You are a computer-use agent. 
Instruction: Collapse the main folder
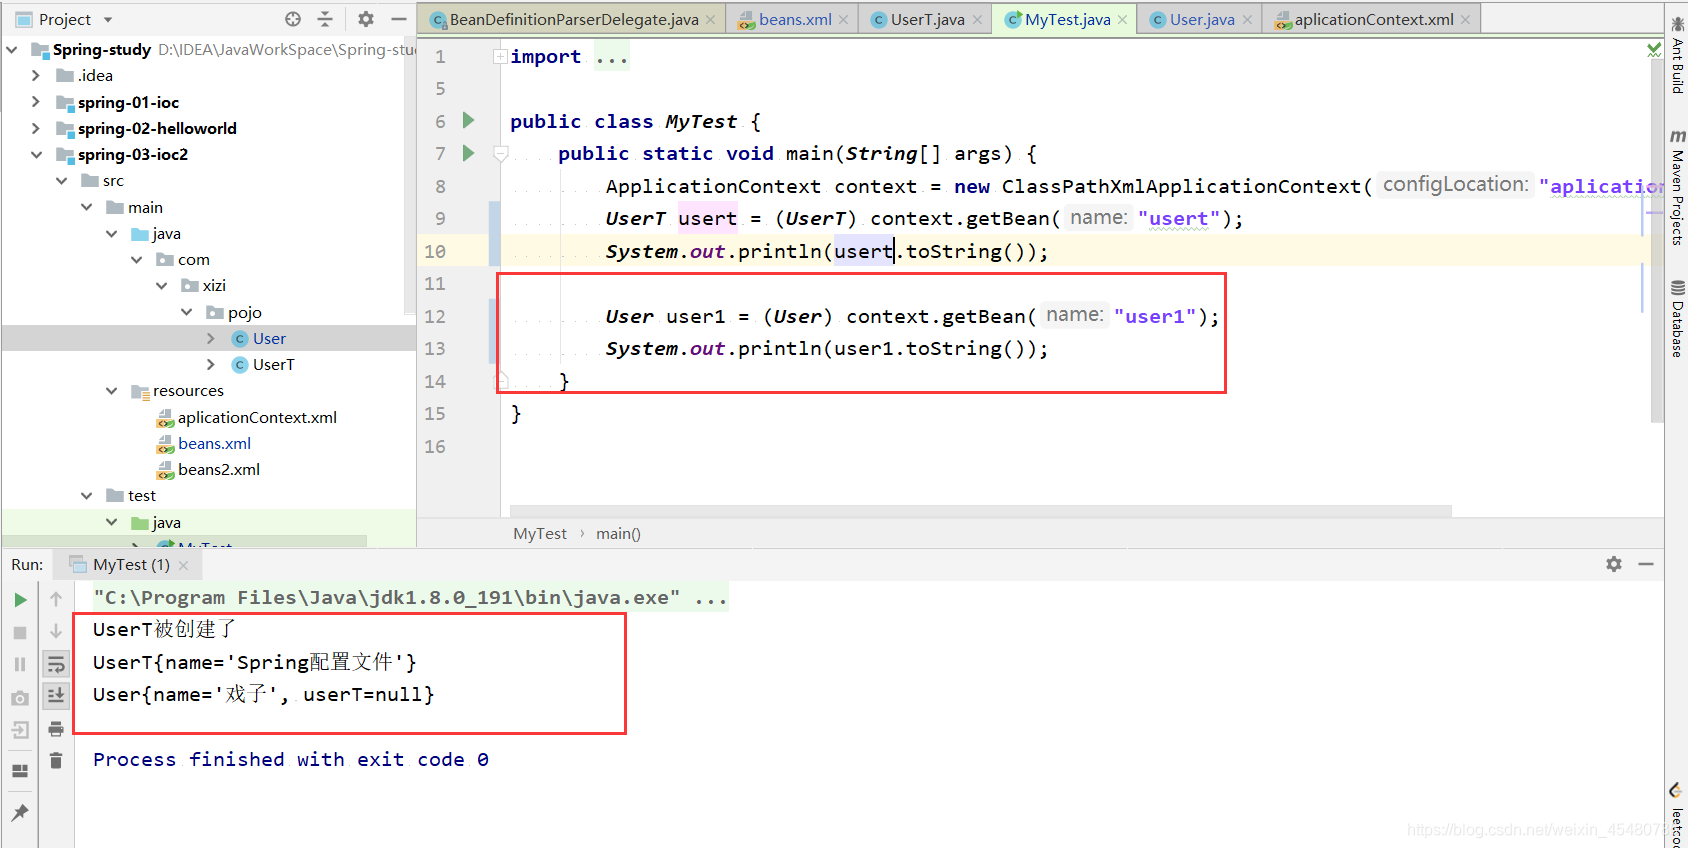point(87,207)
